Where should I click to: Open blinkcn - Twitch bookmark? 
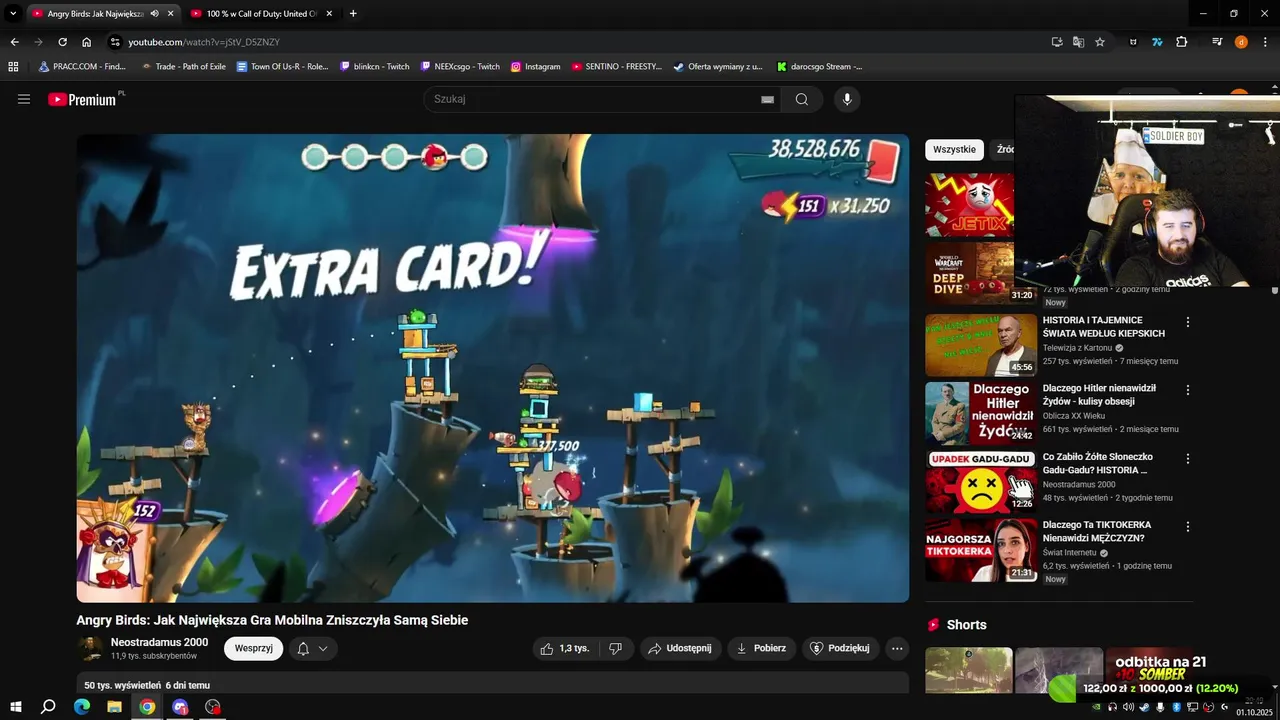pyautogui.click(x=375, y=67)
